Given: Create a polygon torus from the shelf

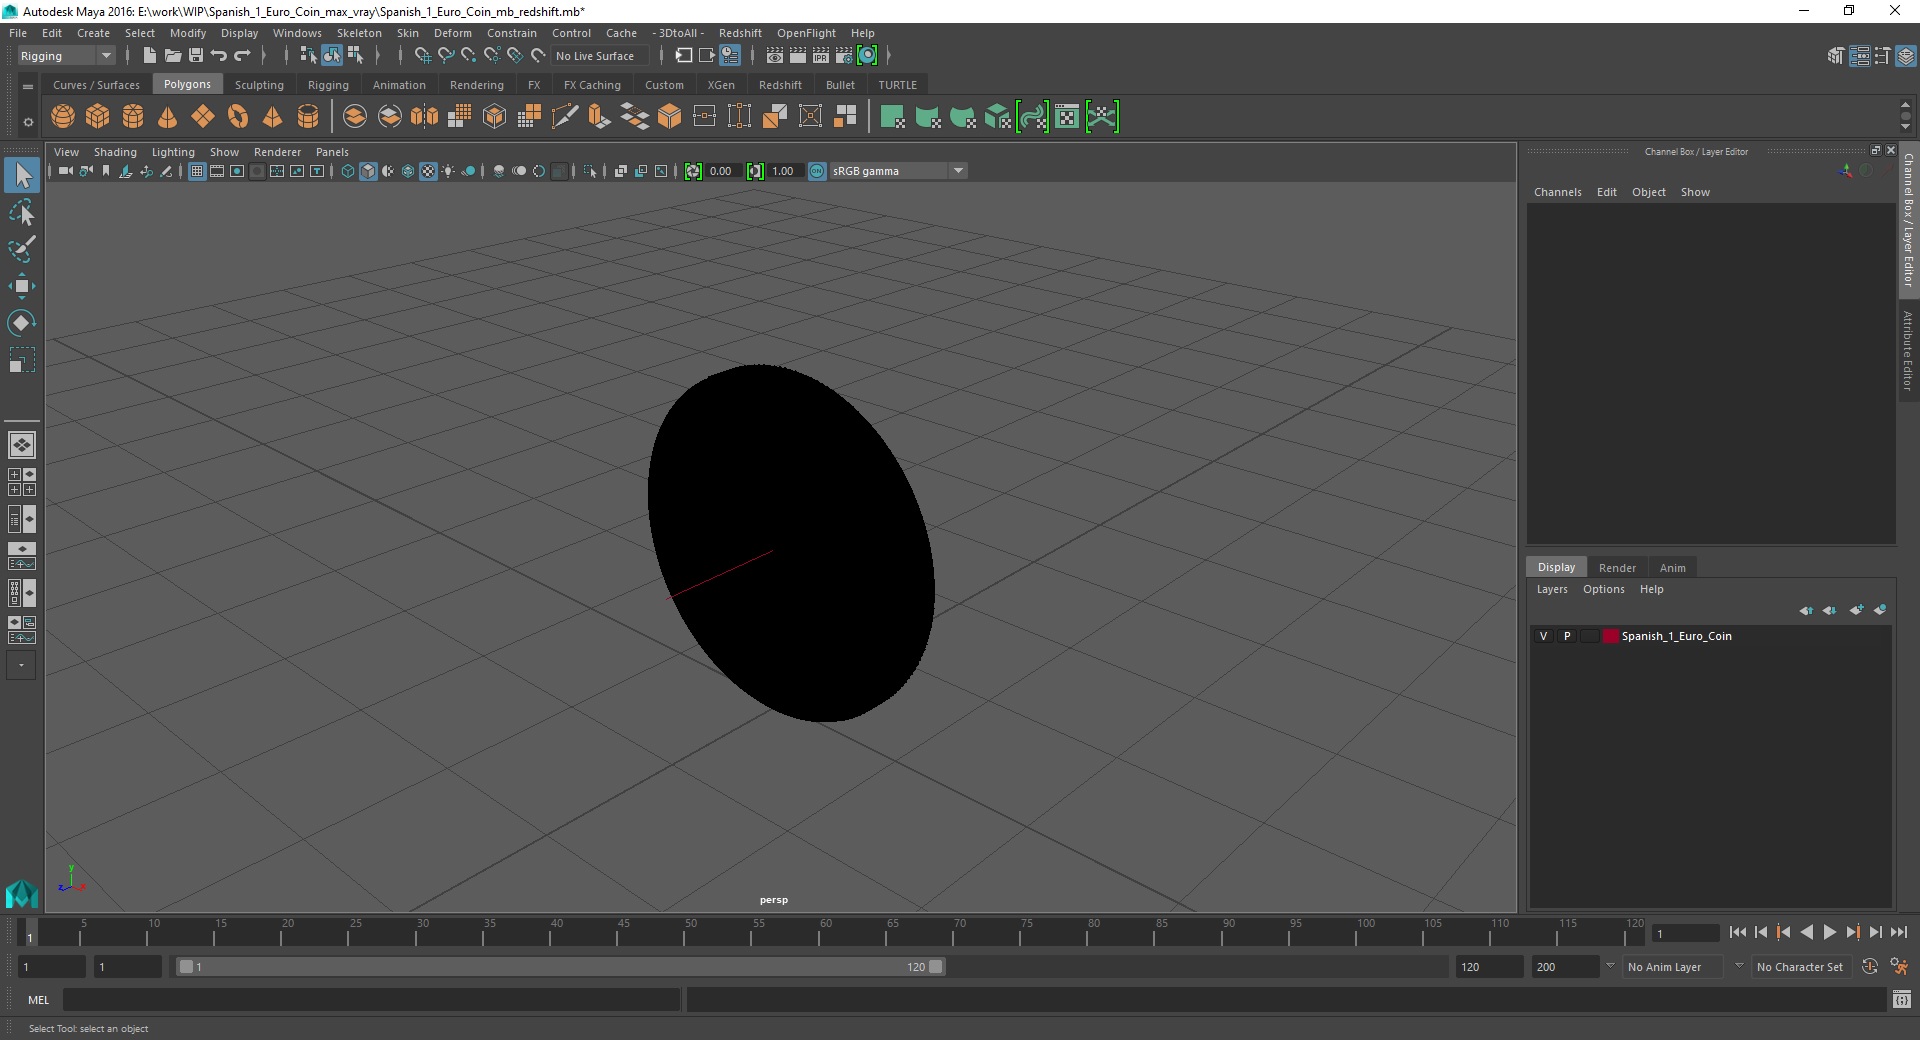Looking at the screenshot, I should (x=238, y=117).
